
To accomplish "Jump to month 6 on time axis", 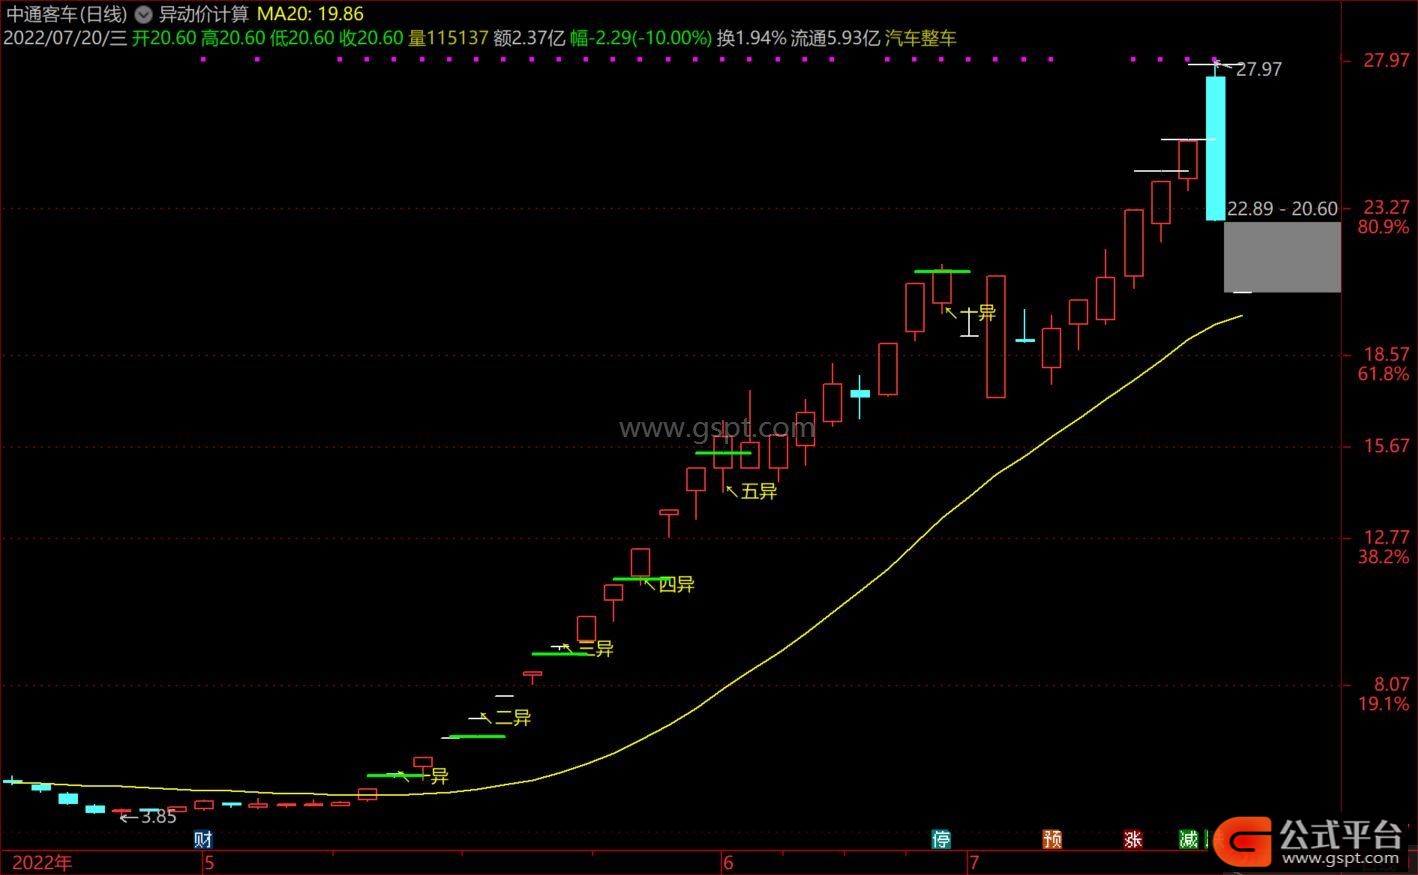I will (x=728, y=863).
